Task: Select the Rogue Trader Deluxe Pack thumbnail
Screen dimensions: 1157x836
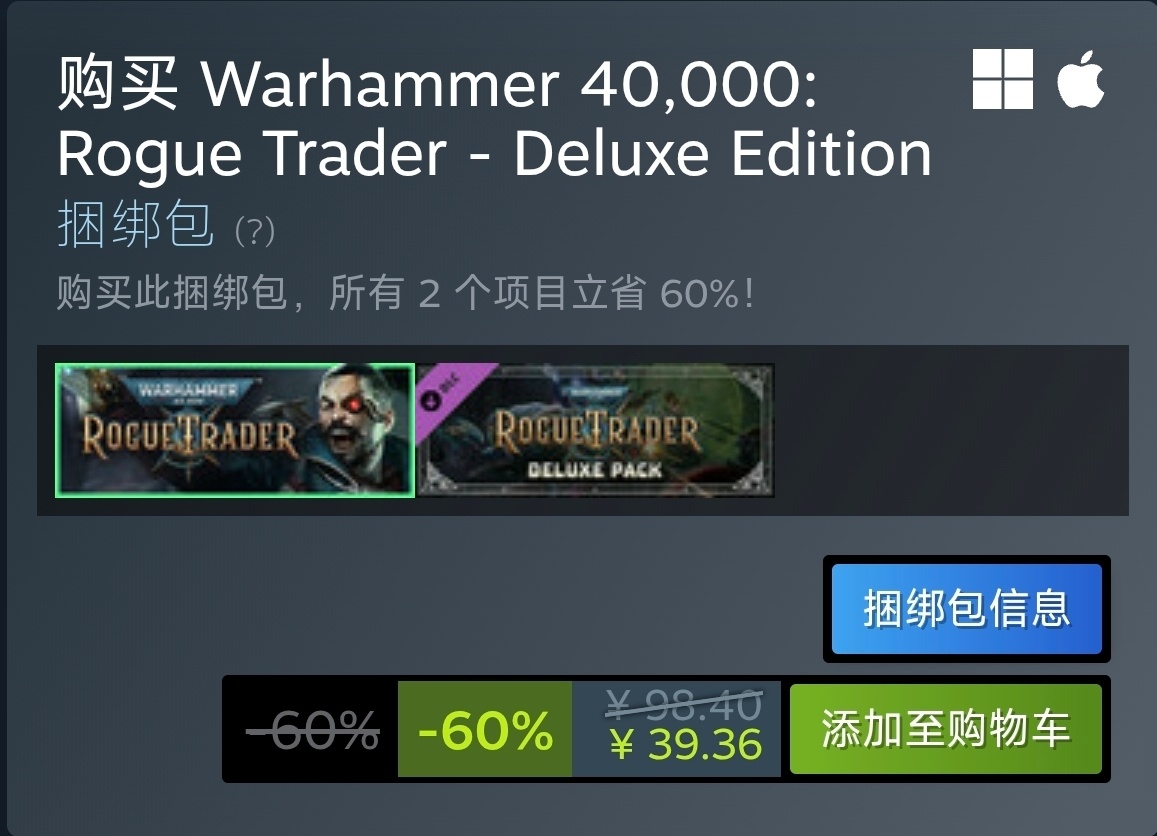Action: pos(595,430)
